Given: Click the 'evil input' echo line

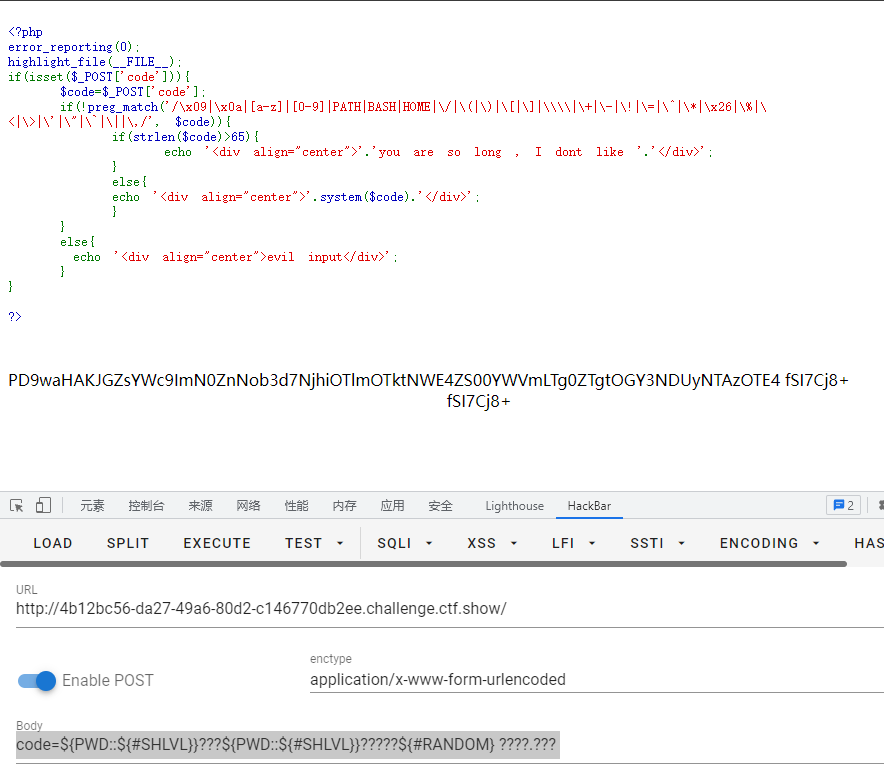Looking at the screenshot, I should point(235,257).
